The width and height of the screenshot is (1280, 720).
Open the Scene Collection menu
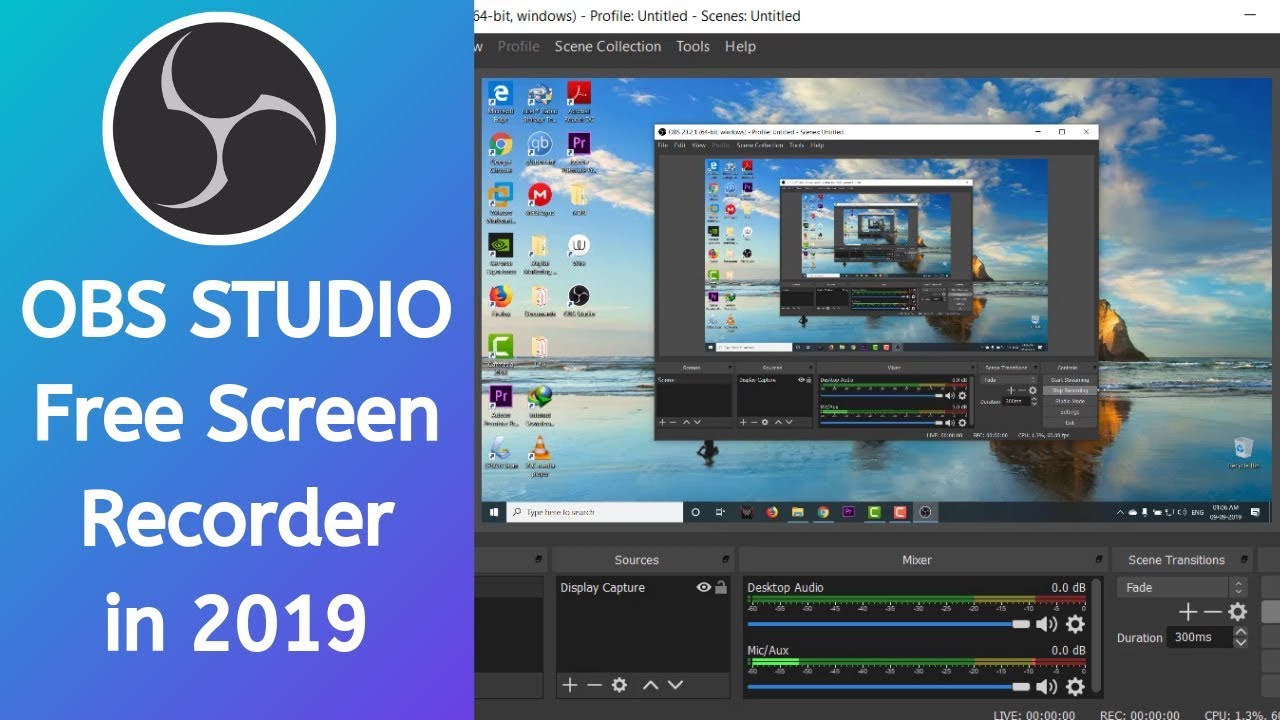tap(608, 46)
